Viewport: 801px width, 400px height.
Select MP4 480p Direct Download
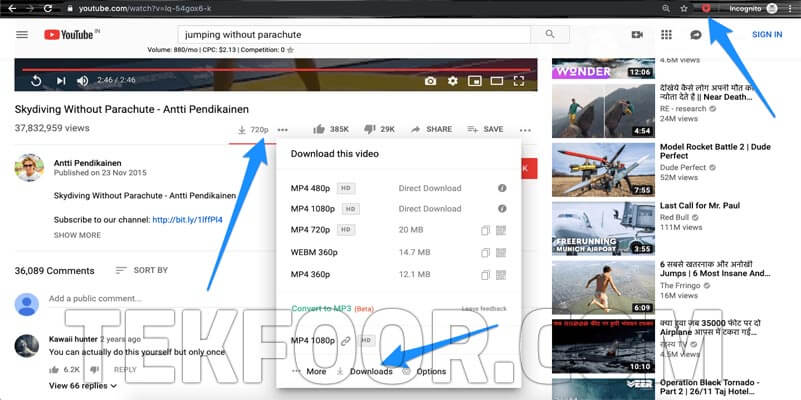tap(398, 188)
